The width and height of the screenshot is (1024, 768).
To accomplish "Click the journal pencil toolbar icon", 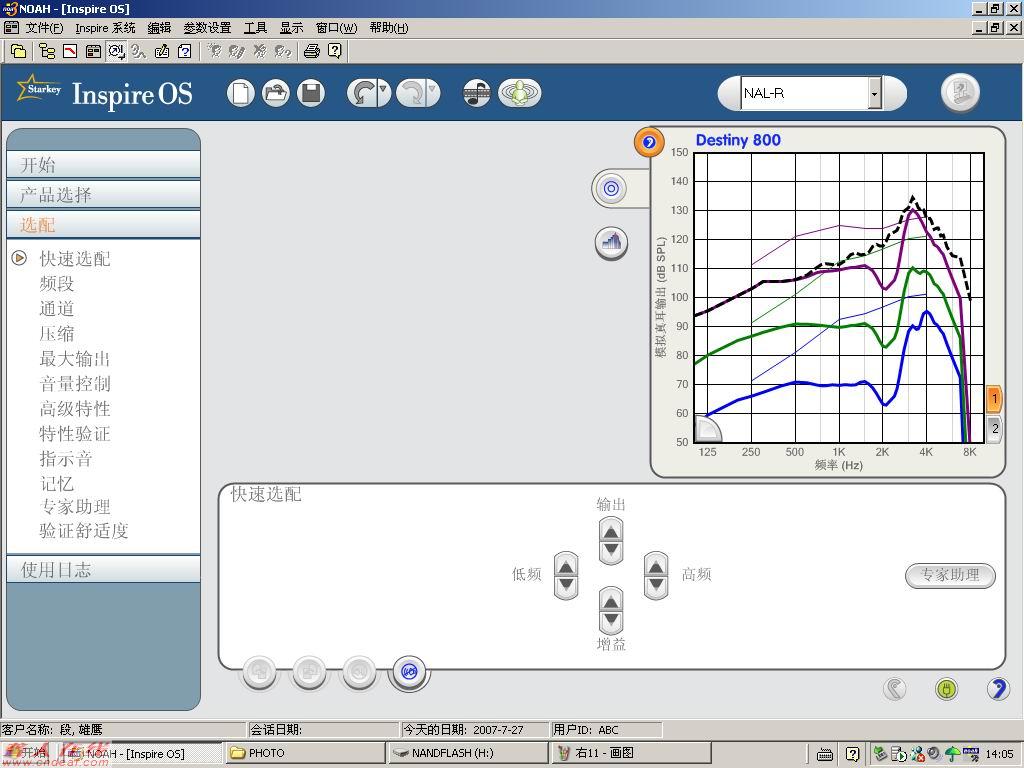I will [162, 51].
